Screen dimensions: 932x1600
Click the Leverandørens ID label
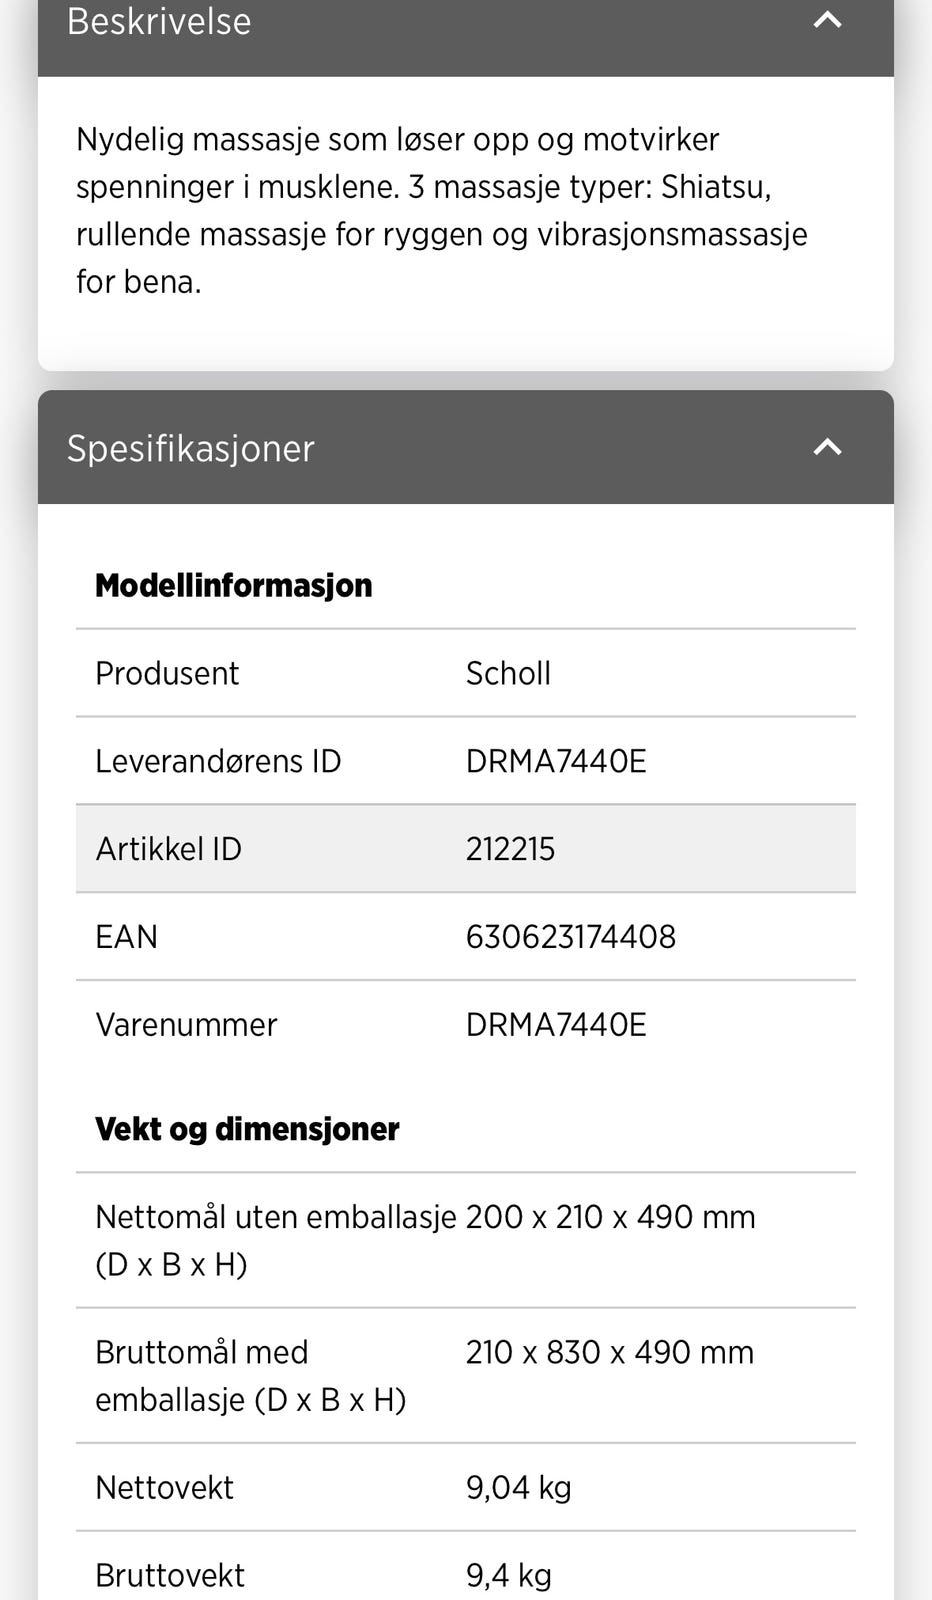click(x=218, y=761)
